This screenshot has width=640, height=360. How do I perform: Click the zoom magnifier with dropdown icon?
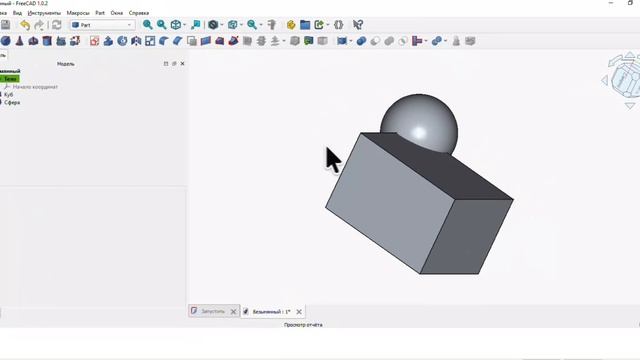(x=252, y=25)
